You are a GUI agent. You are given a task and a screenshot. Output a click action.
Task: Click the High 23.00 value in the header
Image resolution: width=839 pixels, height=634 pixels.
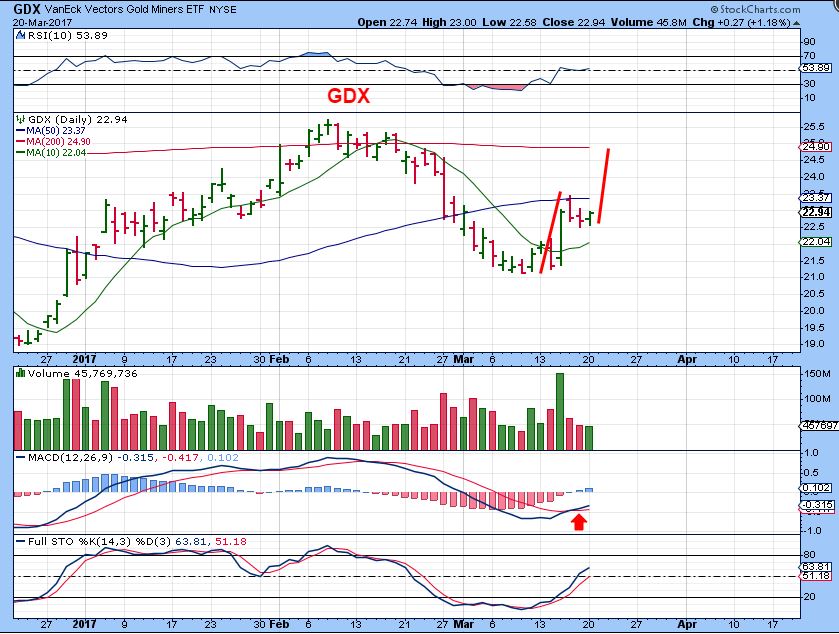(x=449, y=22)
